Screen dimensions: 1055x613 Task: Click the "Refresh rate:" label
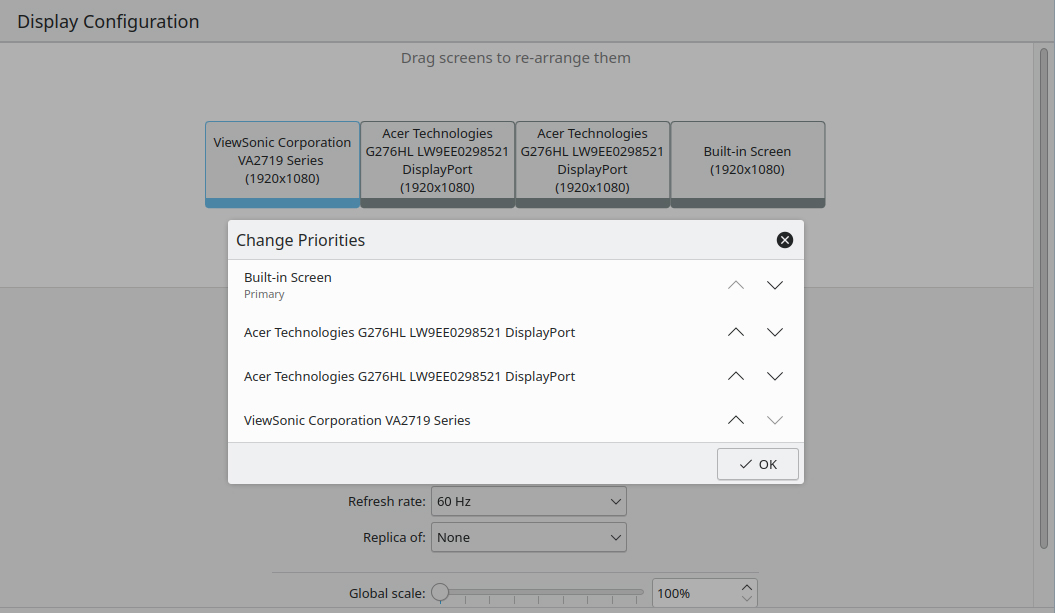tap(386, 501)
